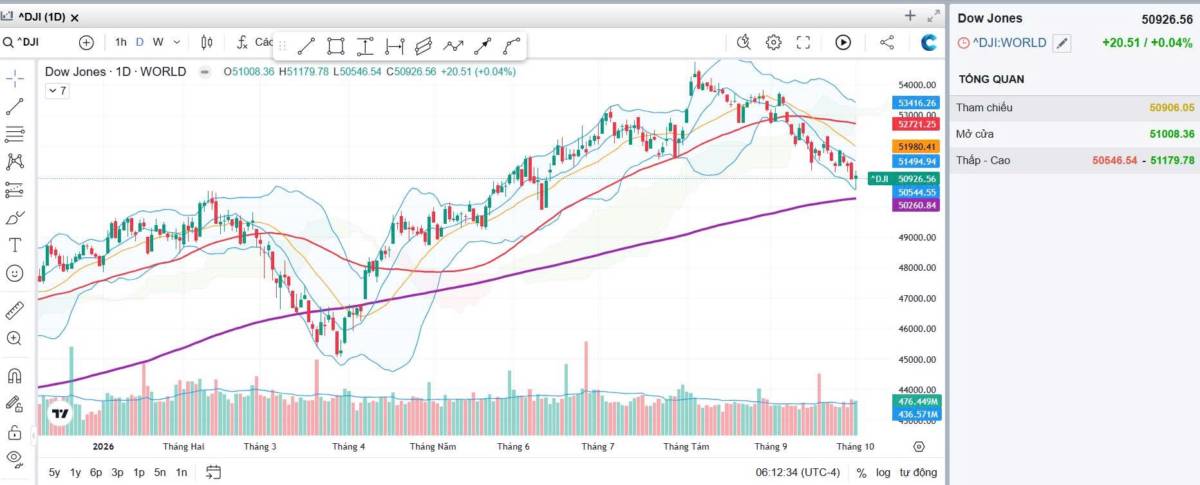1200x485 pixels.
Task: Start bar replay play button
Action: [843, 42]
